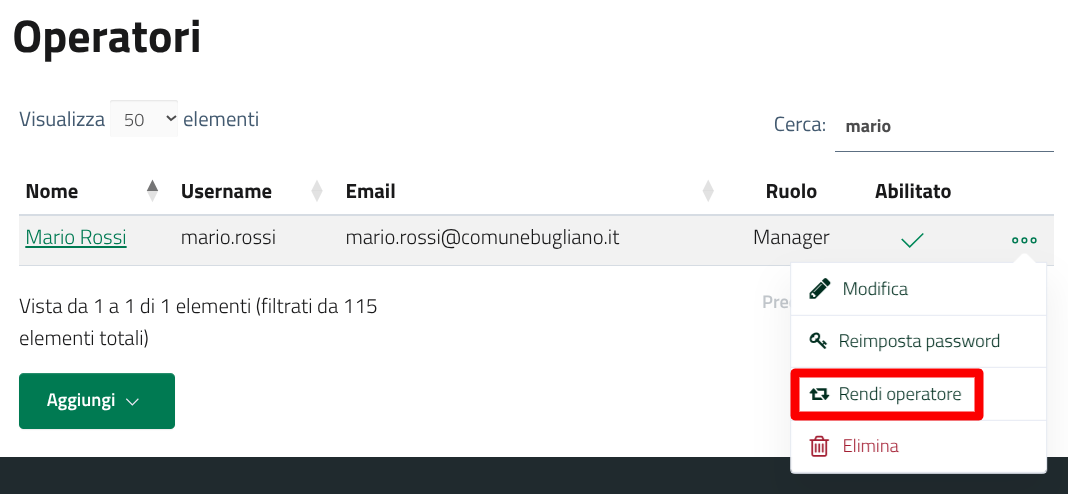Select the Elimina text in the context menu
This screenshot has height=494, width=1068.
point(870,446)
